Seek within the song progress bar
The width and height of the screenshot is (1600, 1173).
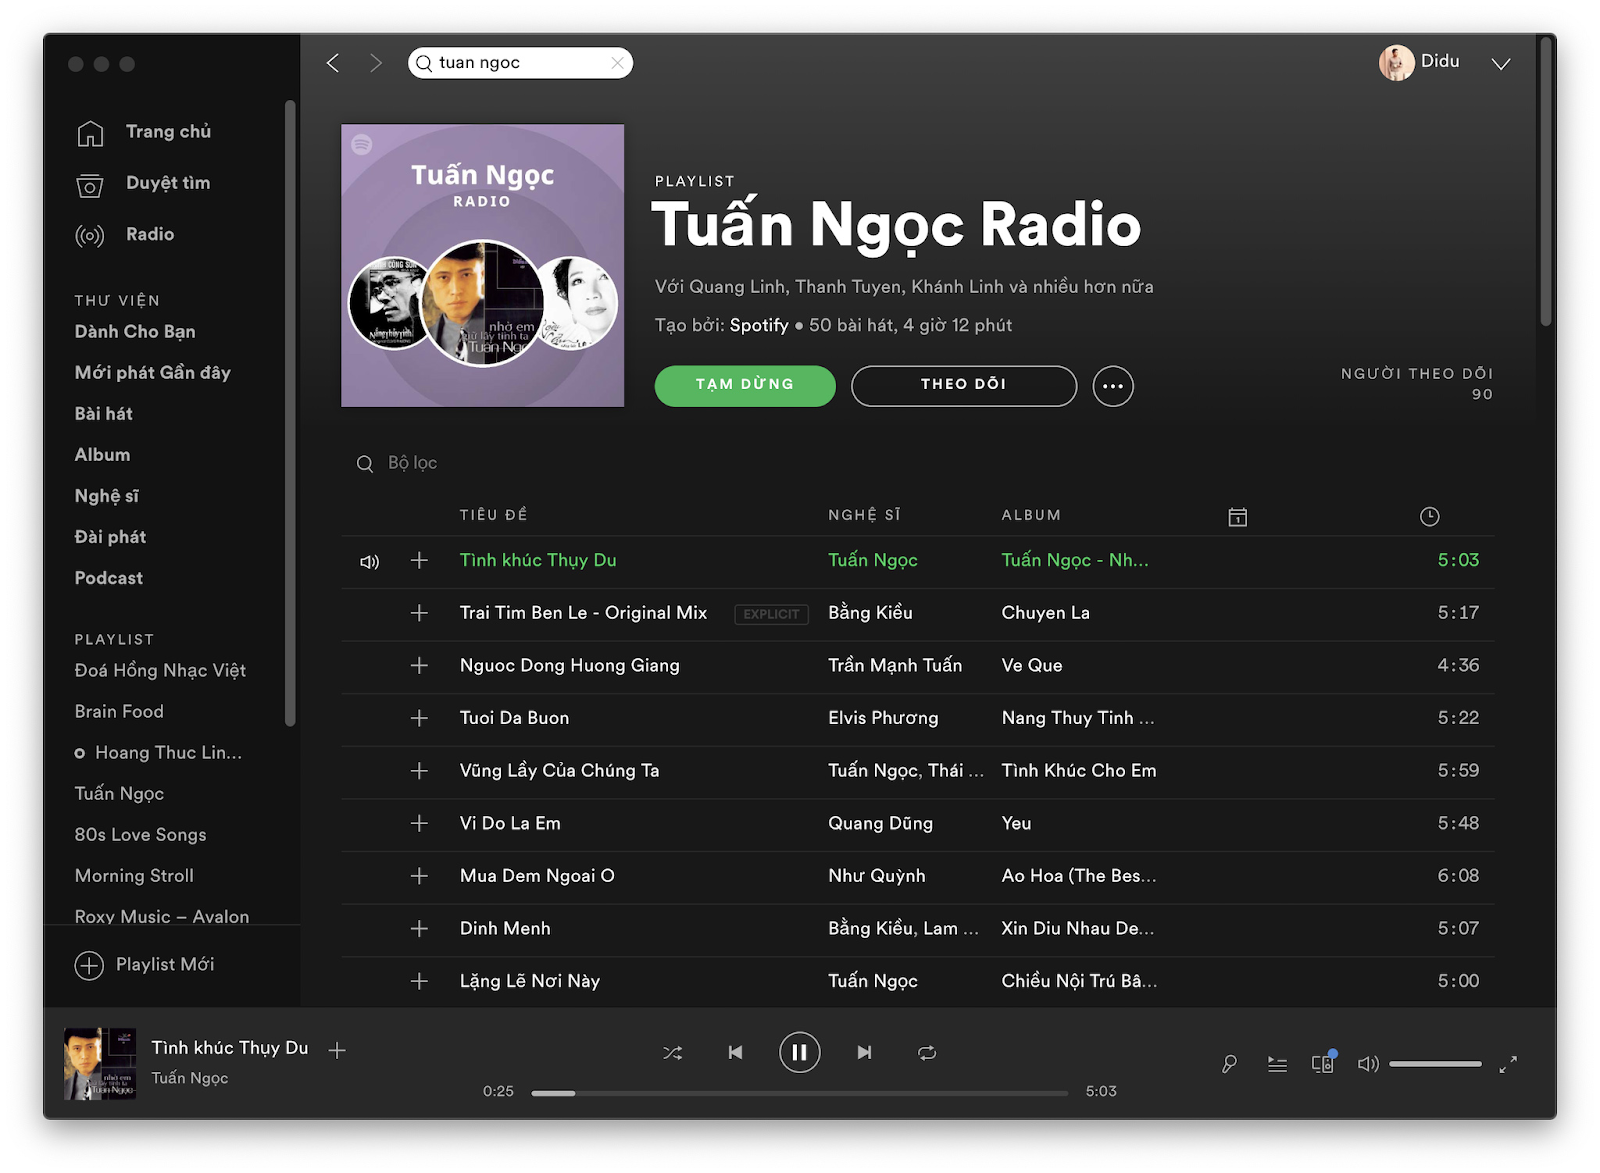(x=800, y=1093)
